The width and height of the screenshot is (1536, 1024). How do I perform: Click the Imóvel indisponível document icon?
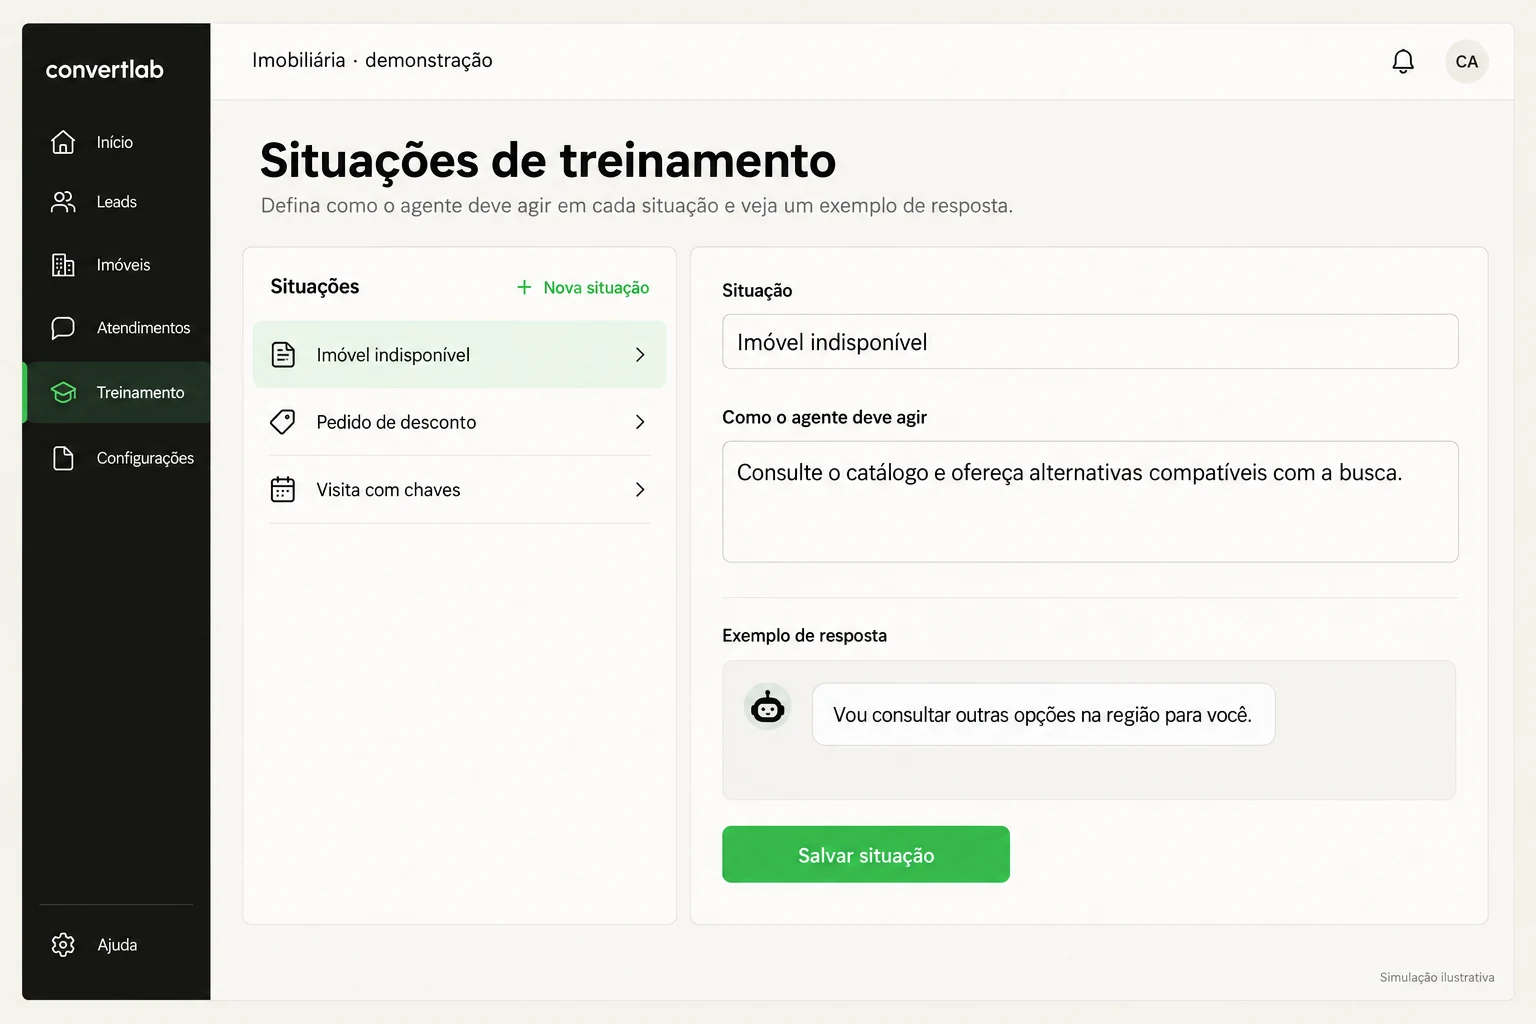click(x=283, y=355)
